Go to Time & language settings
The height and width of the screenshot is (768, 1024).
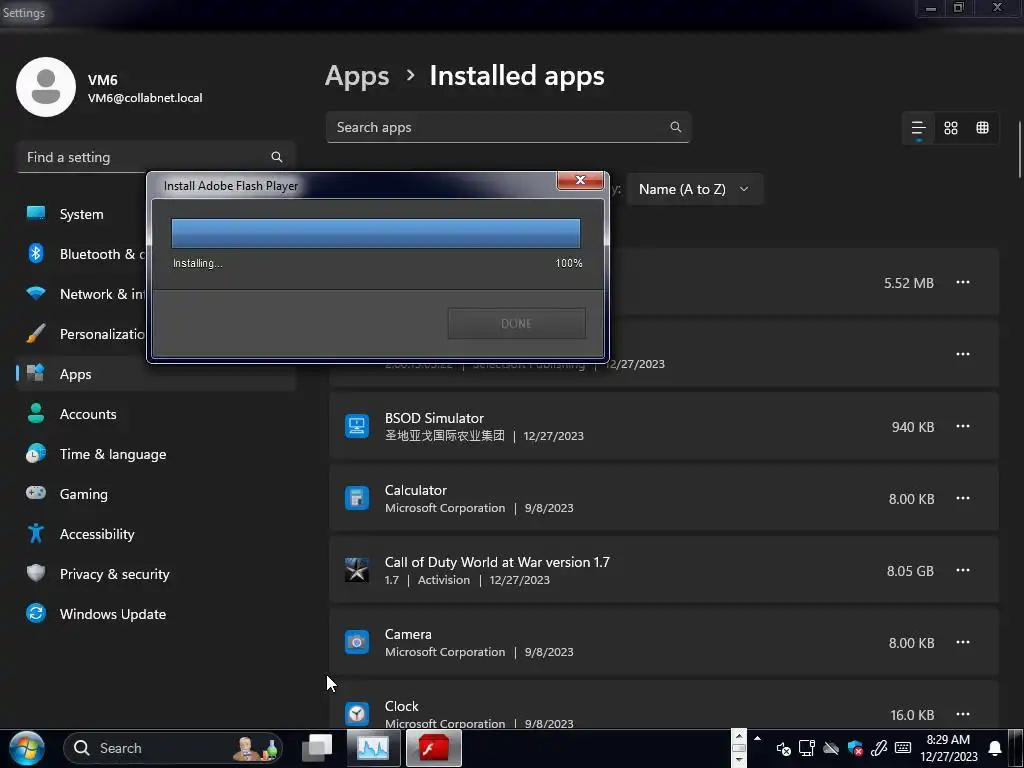click(x=156, y=454)
